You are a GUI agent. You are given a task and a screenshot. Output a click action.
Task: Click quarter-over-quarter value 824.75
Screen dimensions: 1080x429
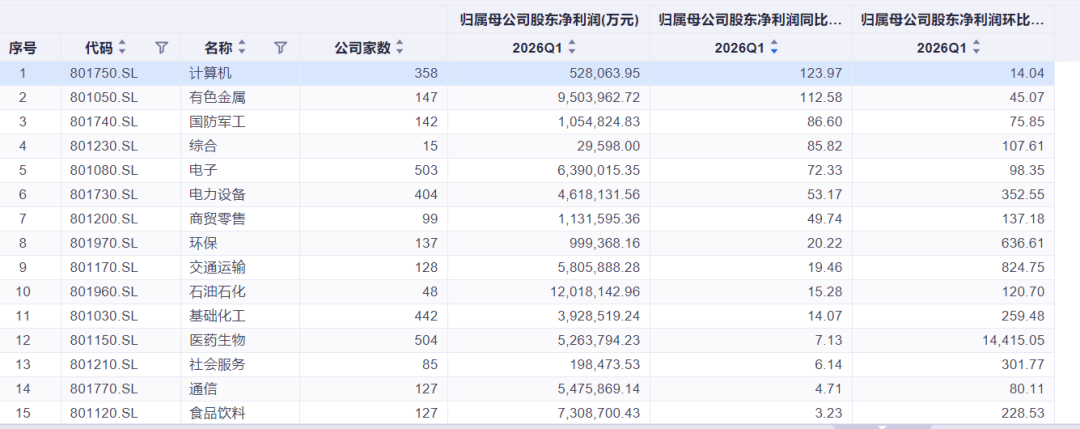pos(1023,267)
